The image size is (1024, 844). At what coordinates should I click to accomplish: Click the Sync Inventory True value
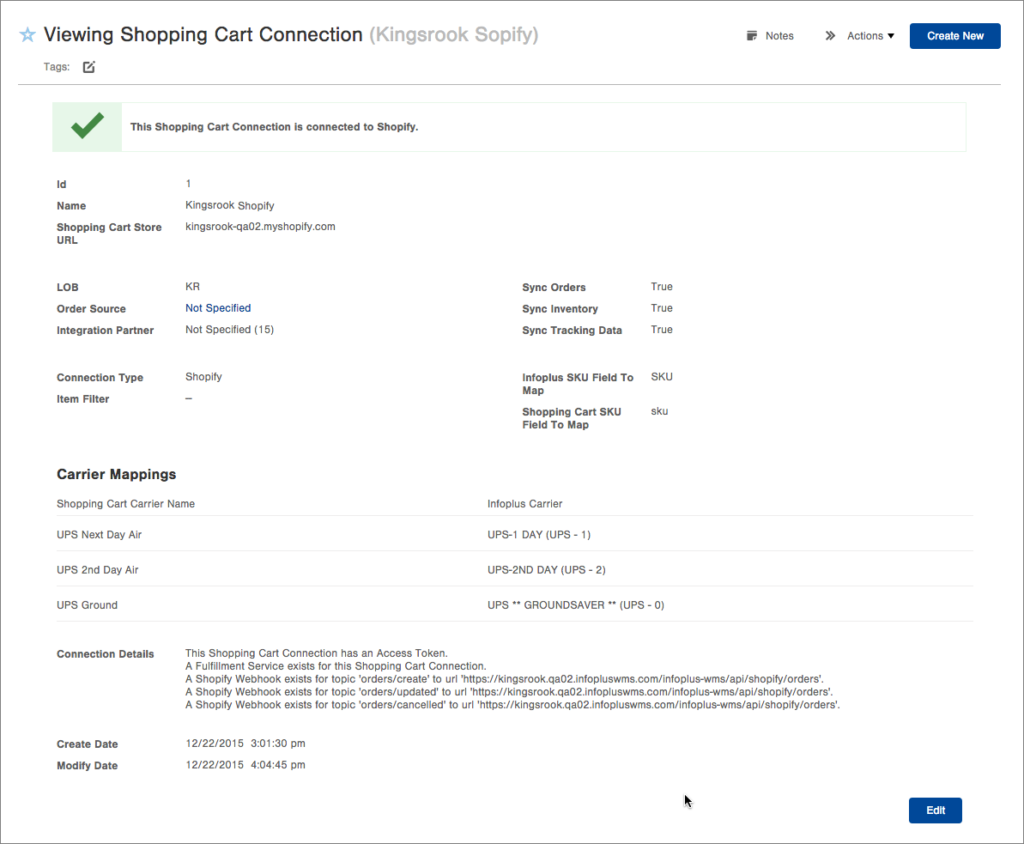click(x=662, y=308)
